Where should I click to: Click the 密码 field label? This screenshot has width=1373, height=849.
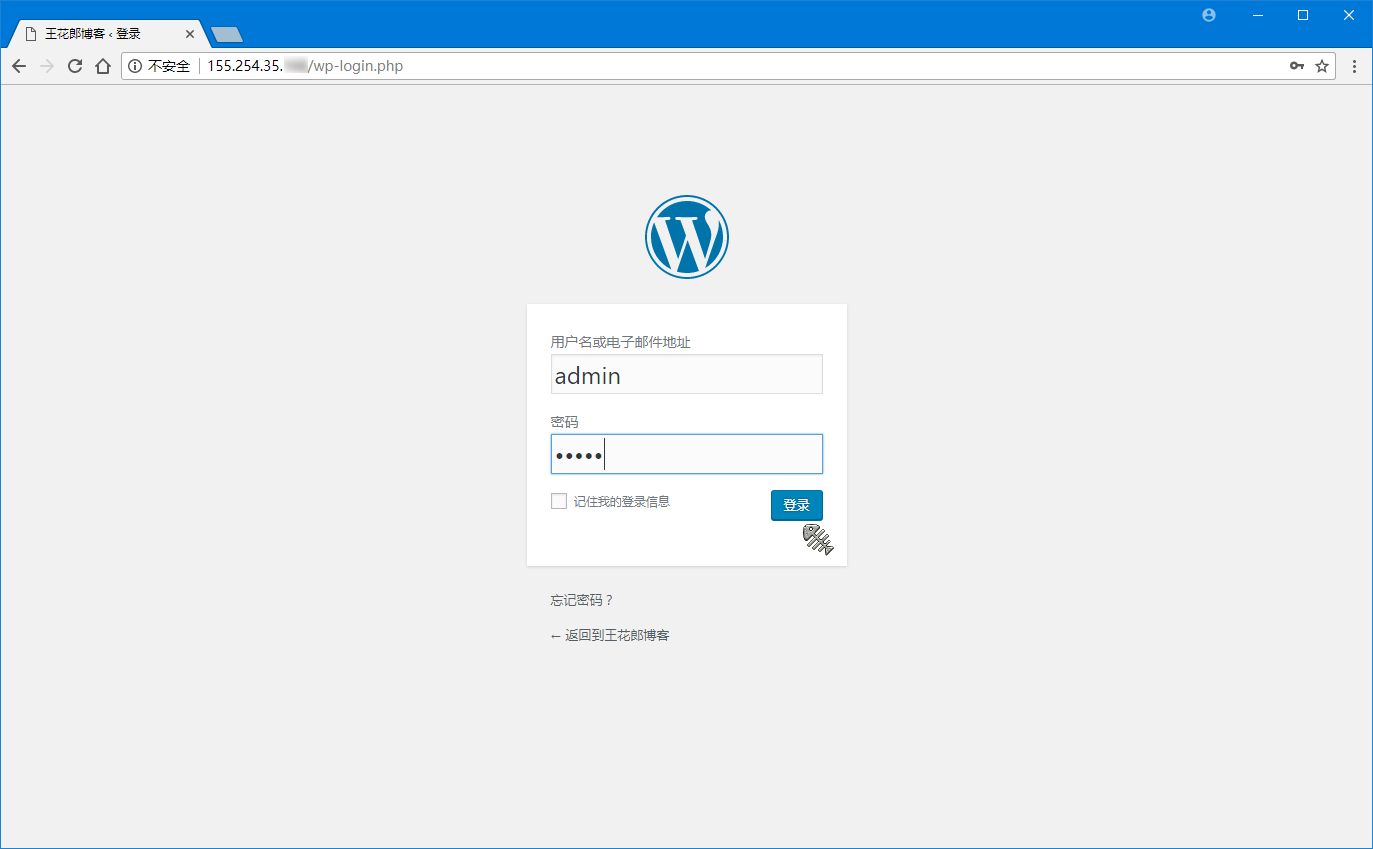[564, 422]
